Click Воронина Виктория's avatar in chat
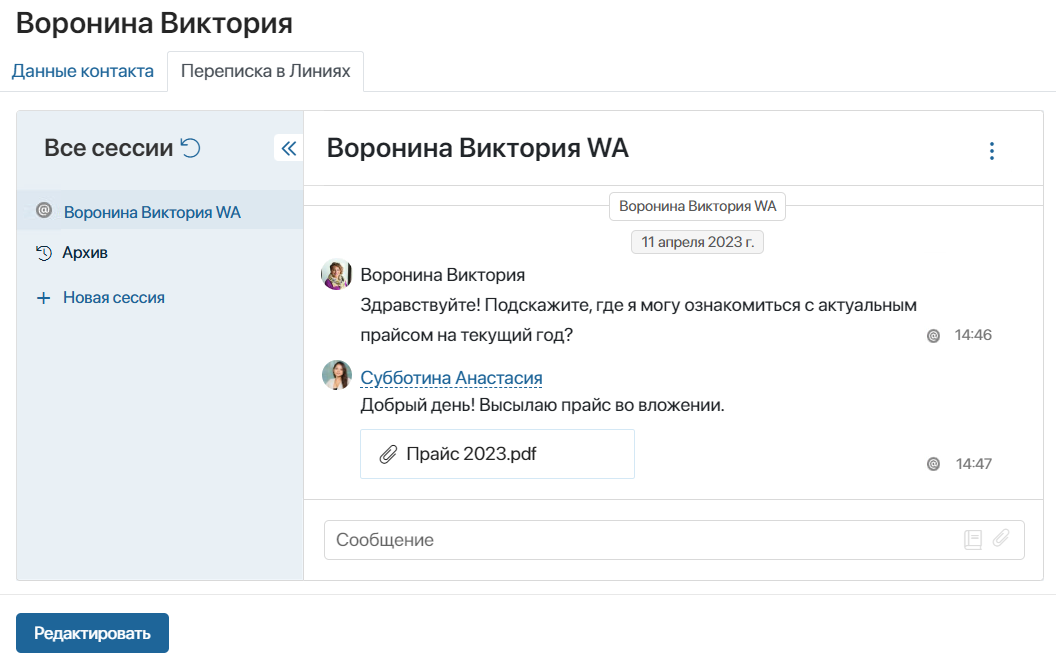 336,274
